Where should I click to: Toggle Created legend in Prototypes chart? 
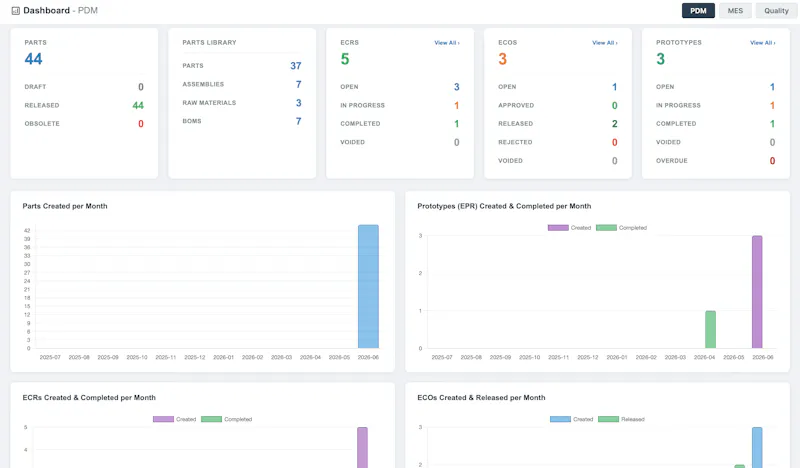click(569, 228)
